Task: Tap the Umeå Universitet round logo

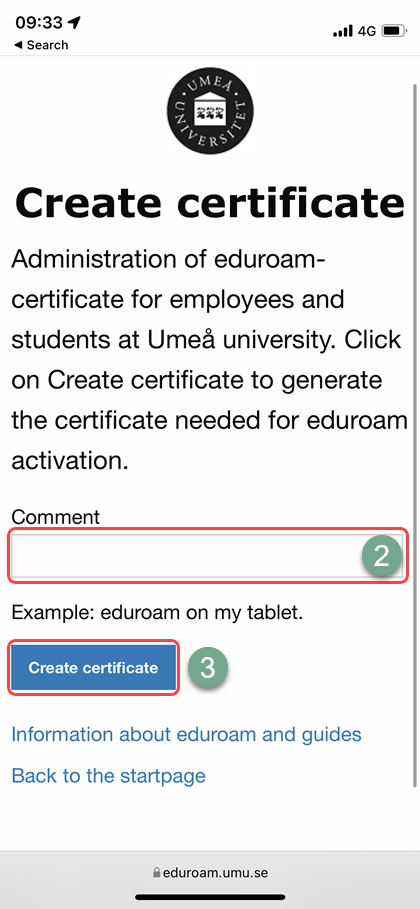Action: [x=210, y=110]
